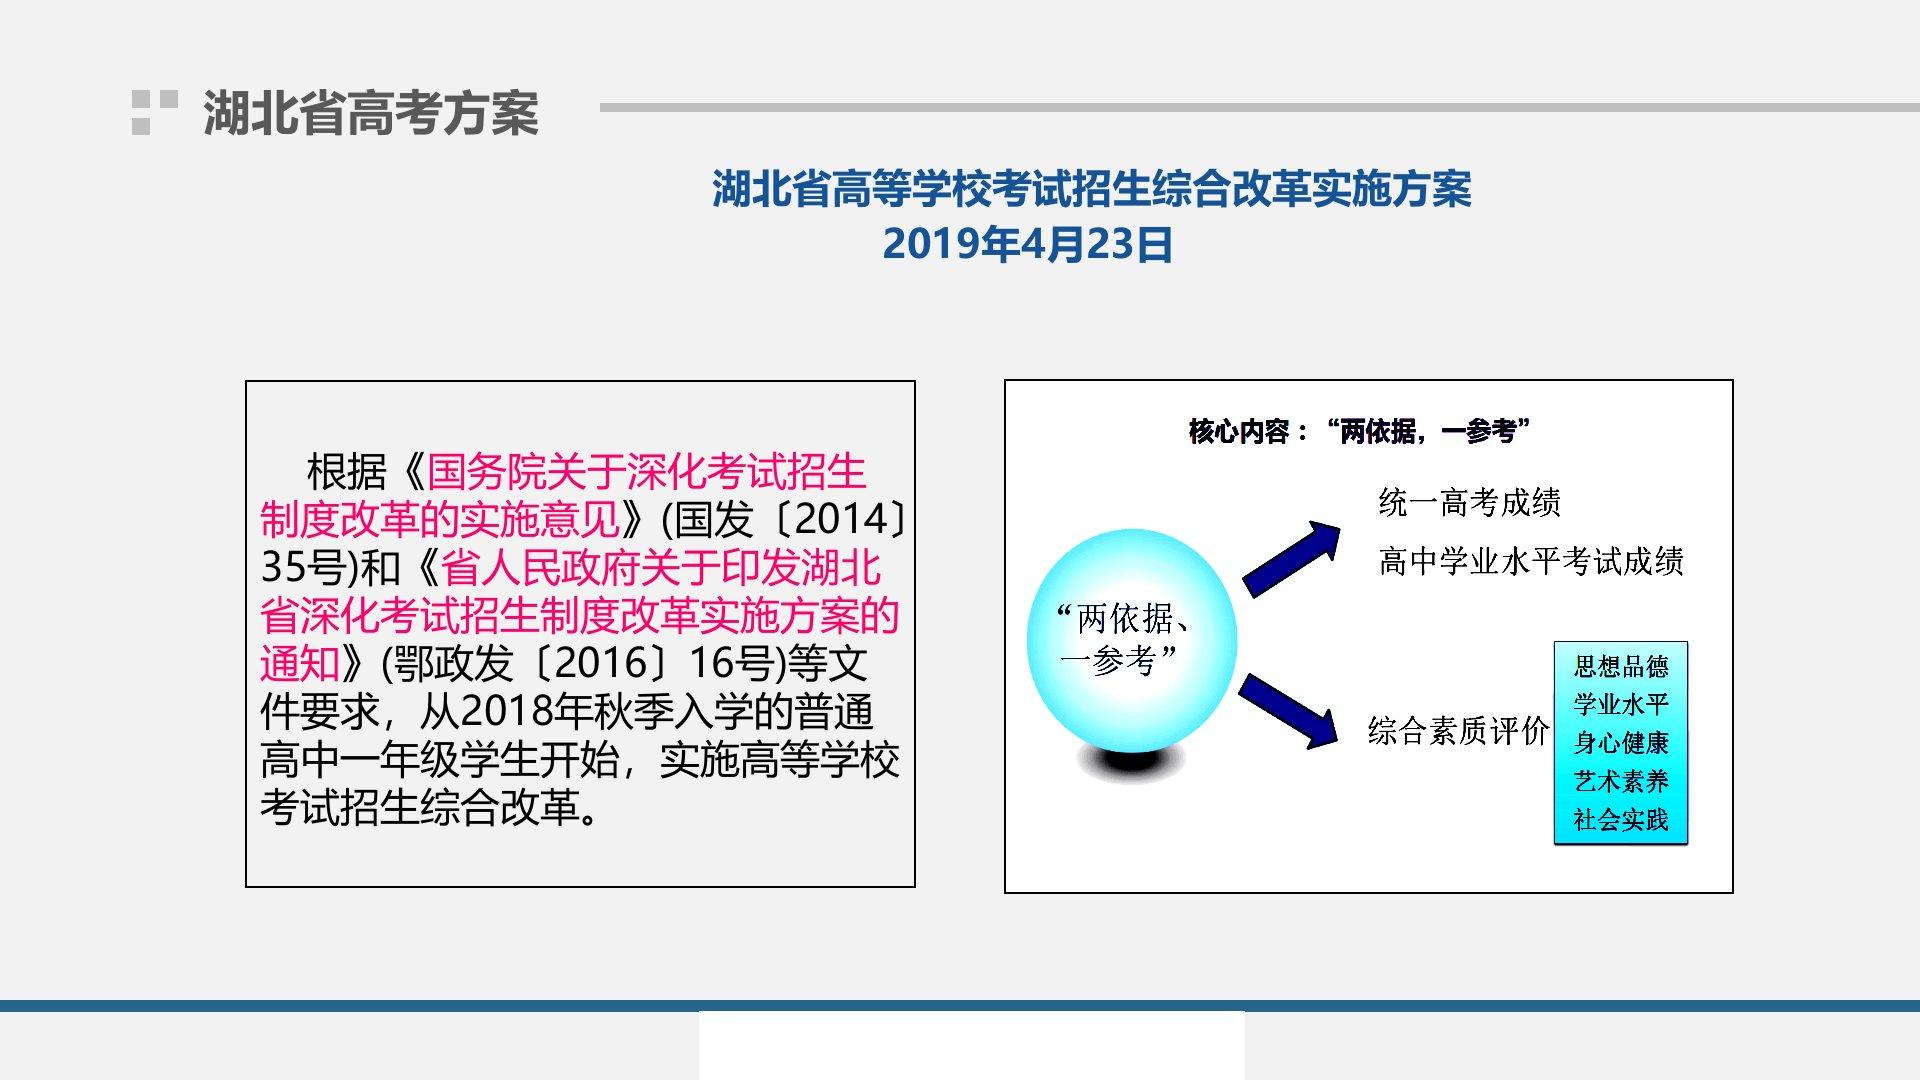
Task: Click the label 统一高考成绩
Action: 1469,502
